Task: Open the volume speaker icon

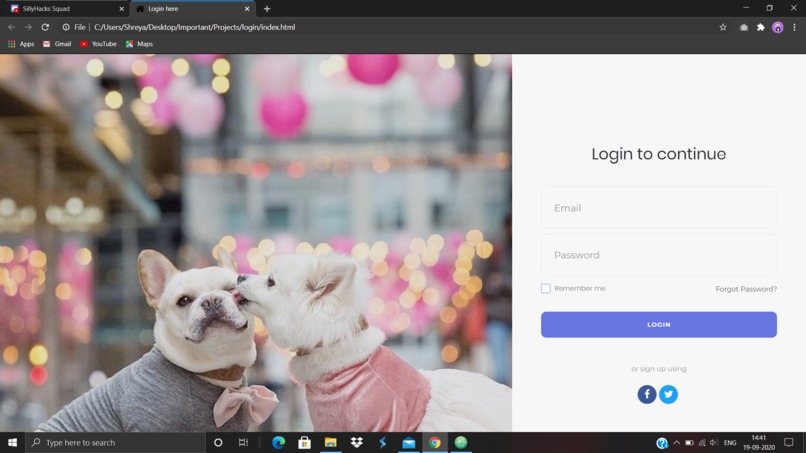Action: click(714, 443)
